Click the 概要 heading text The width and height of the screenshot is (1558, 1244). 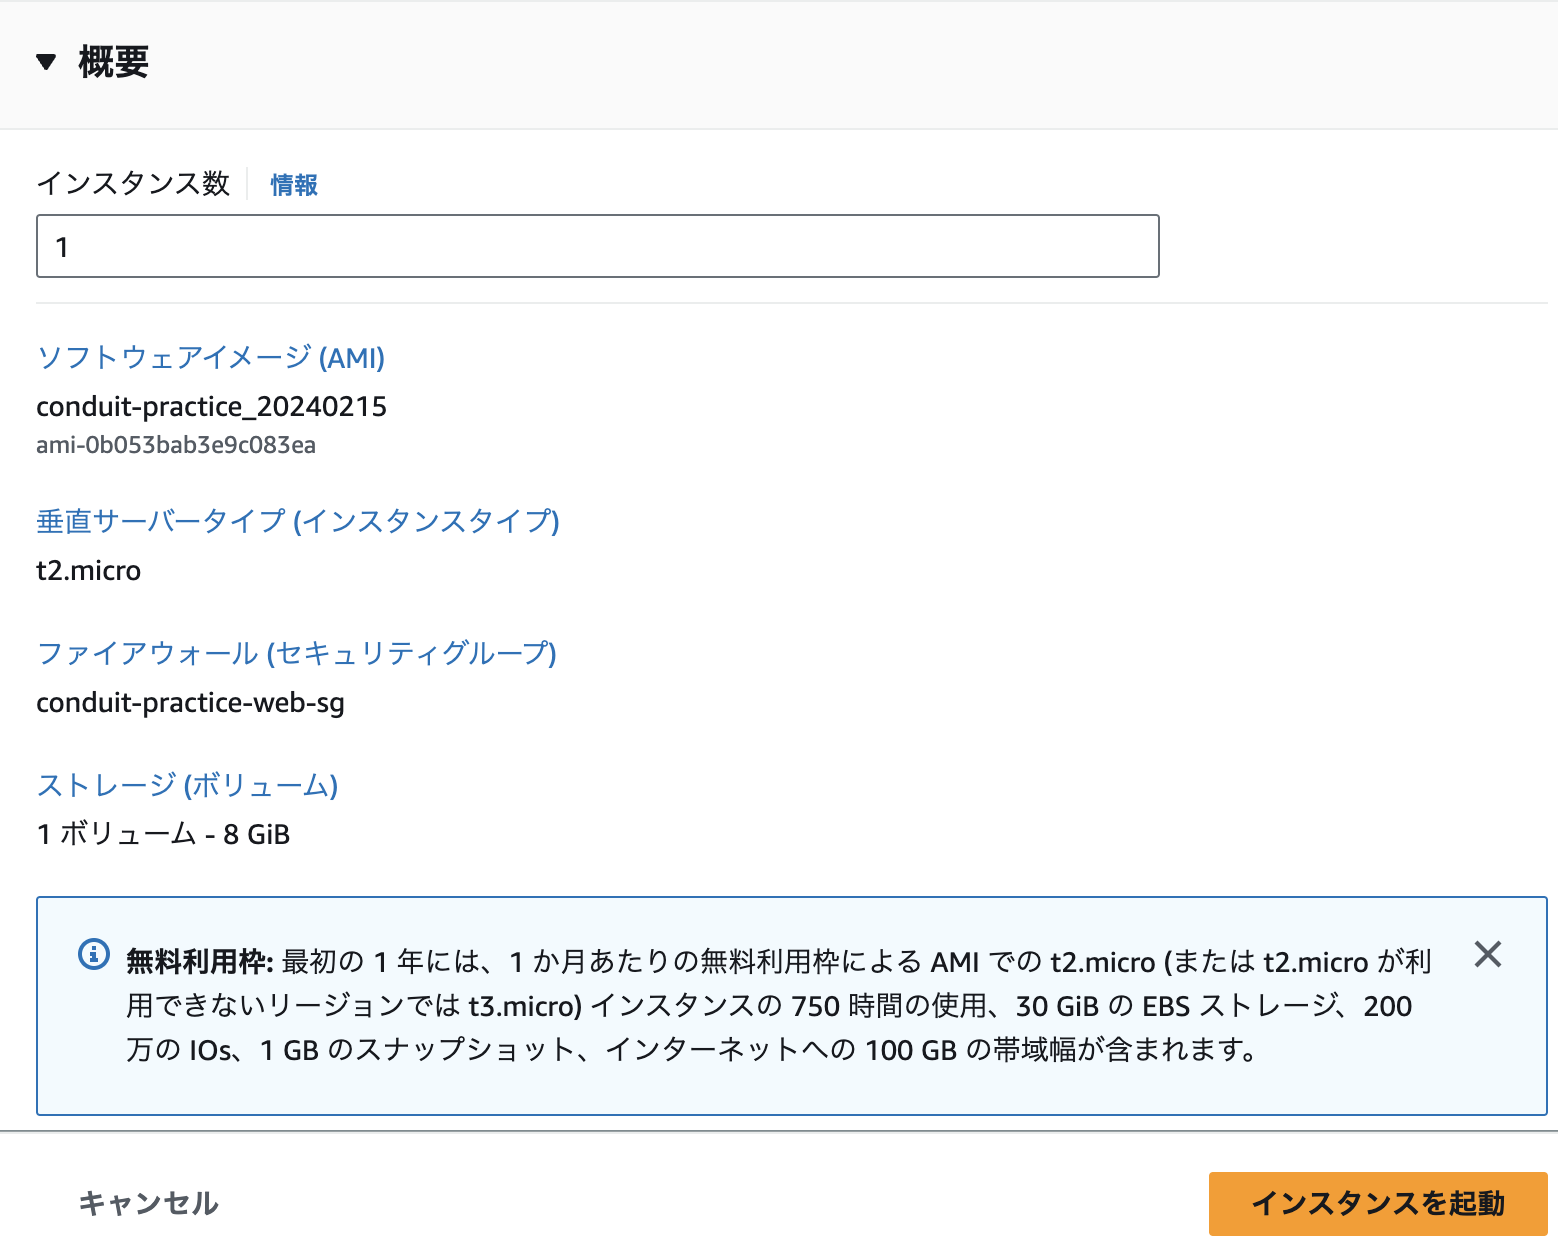[111, 62]
